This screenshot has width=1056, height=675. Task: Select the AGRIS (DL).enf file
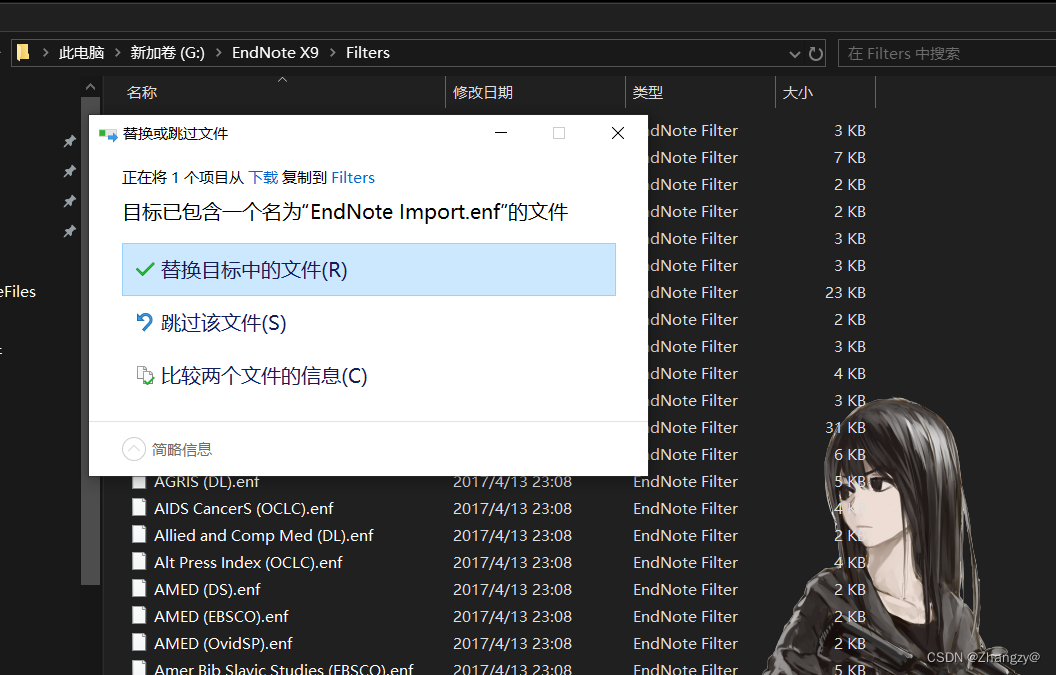coord(206,482)
